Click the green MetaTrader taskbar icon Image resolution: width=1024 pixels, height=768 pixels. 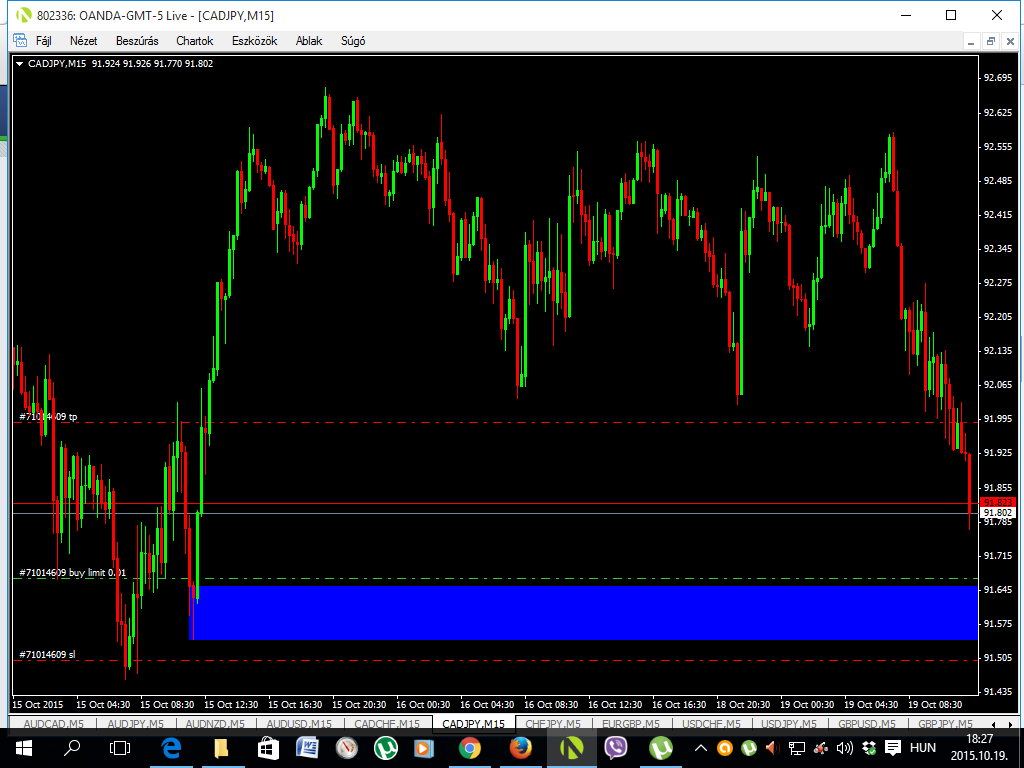[x=571, y=747]
